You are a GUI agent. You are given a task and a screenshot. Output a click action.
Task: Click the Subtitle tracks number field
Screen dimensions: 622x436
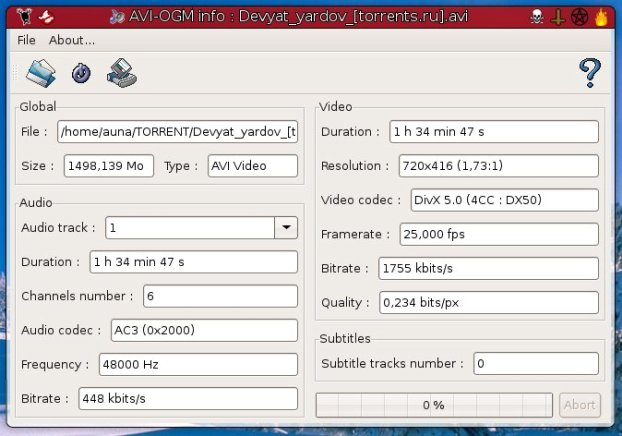coord(536,363)
